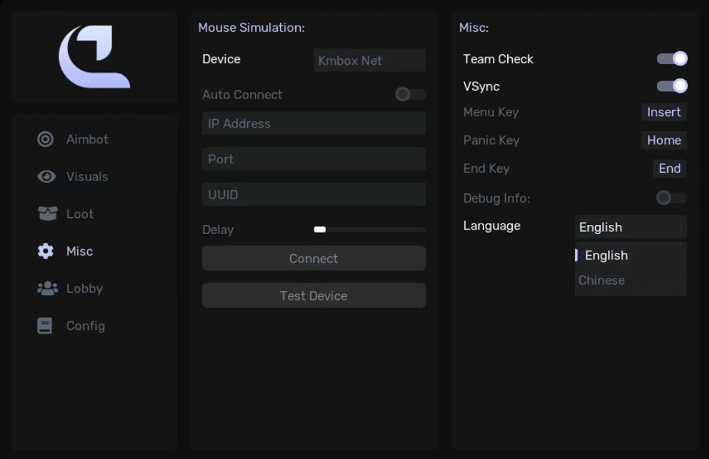Viewport: 709px width, 459px height.
Task: Enable the Debug Info toggle
Action: pos(671,198)
